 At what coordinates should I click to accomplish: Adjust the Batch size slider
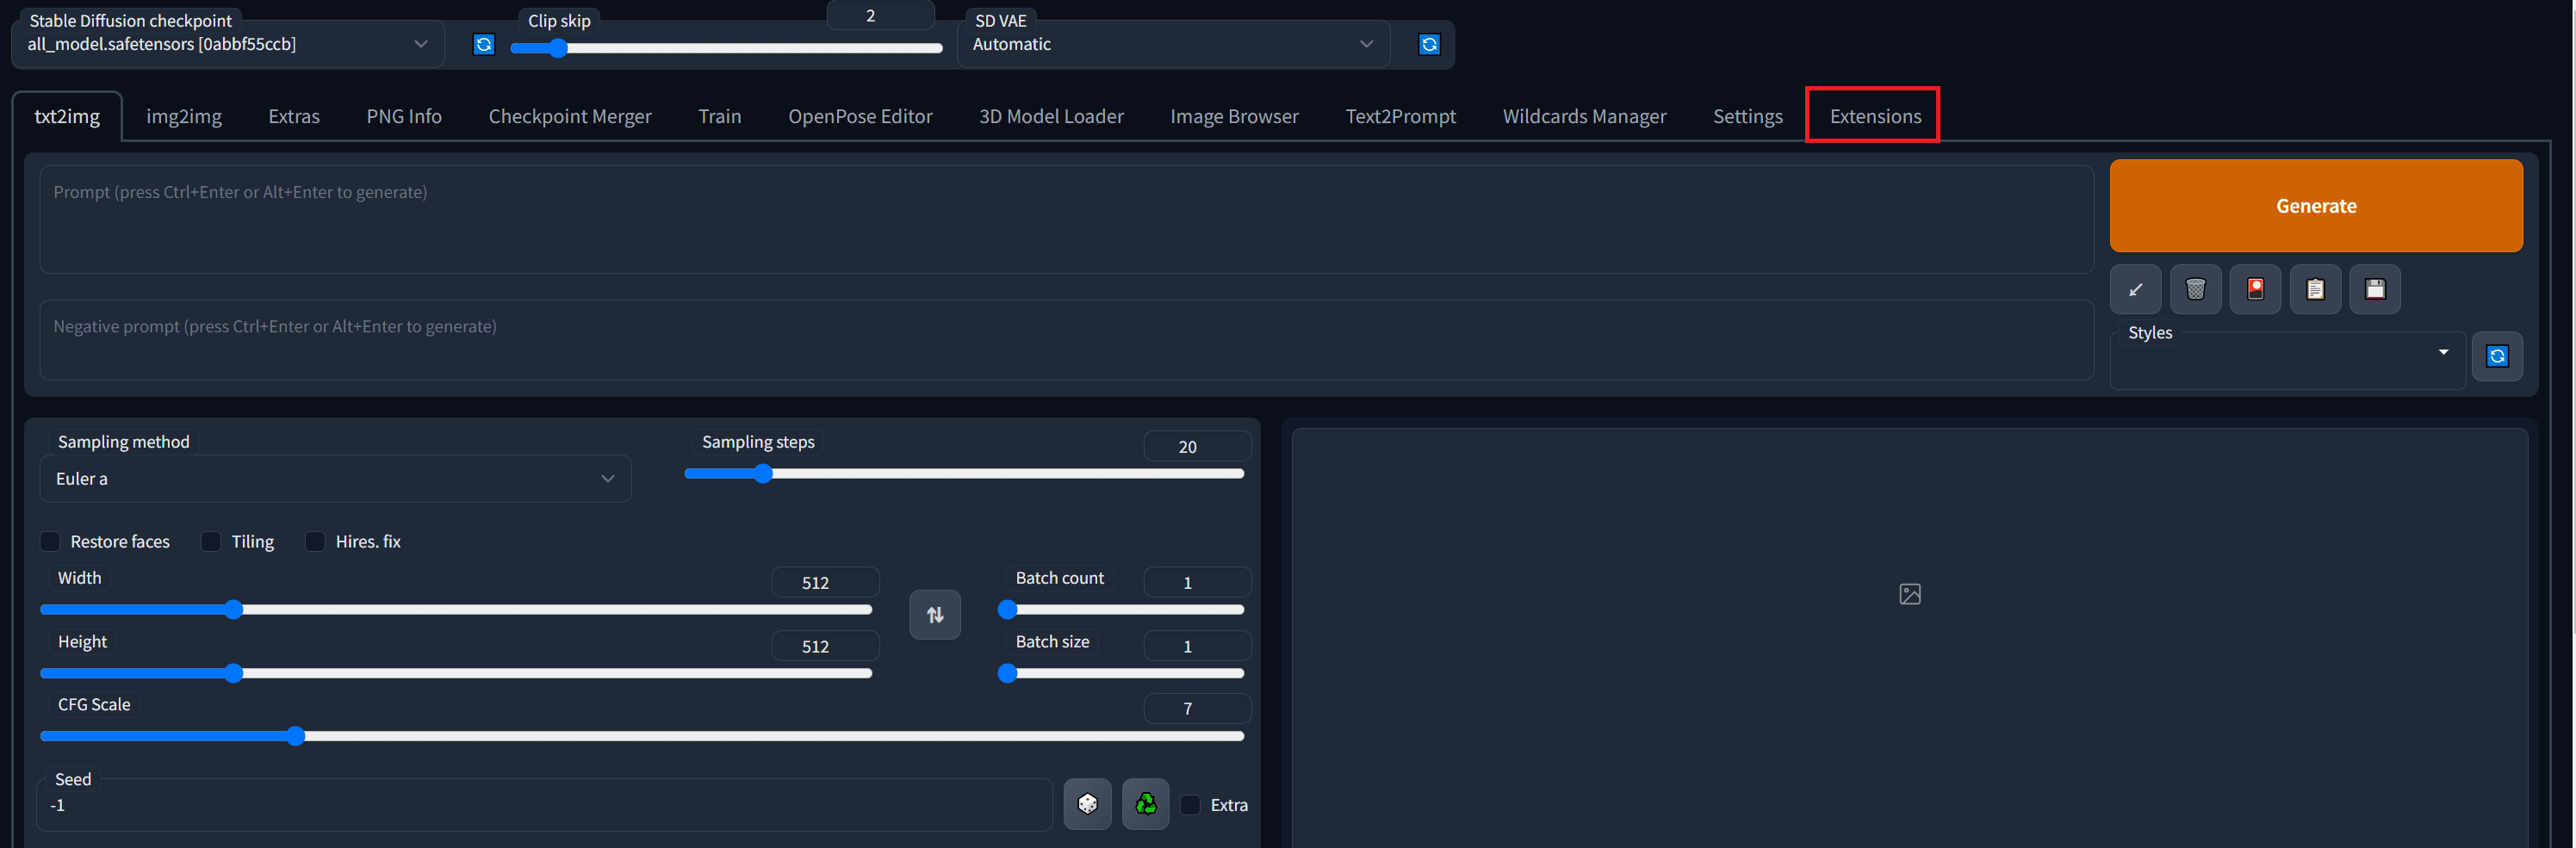pyautogui.click(x=1121, y=674)
